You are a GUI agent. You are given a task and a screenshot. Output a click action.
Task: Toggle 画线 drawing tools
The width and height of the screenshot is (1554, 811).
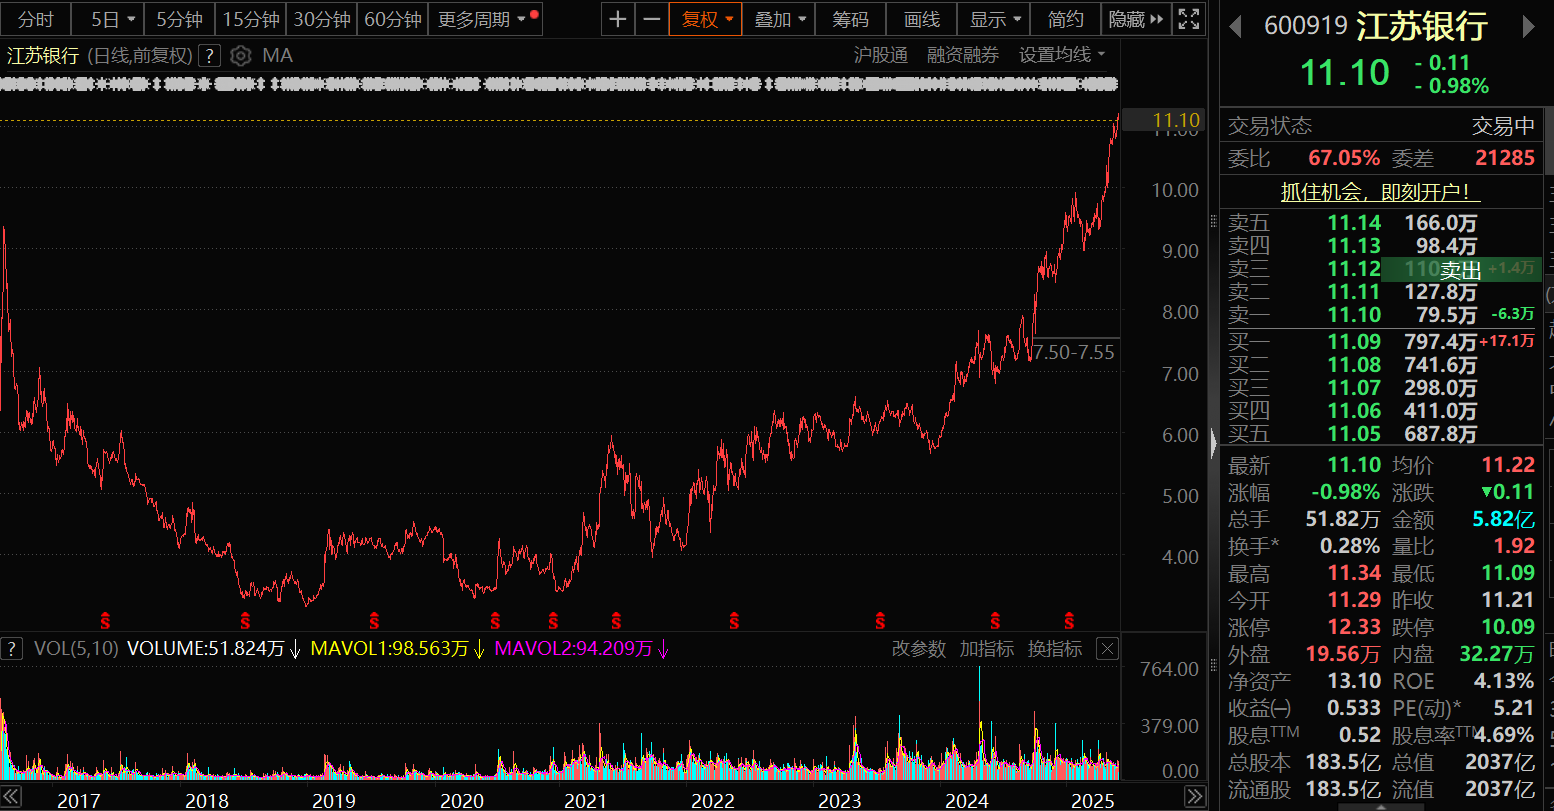tap(922, 19)
